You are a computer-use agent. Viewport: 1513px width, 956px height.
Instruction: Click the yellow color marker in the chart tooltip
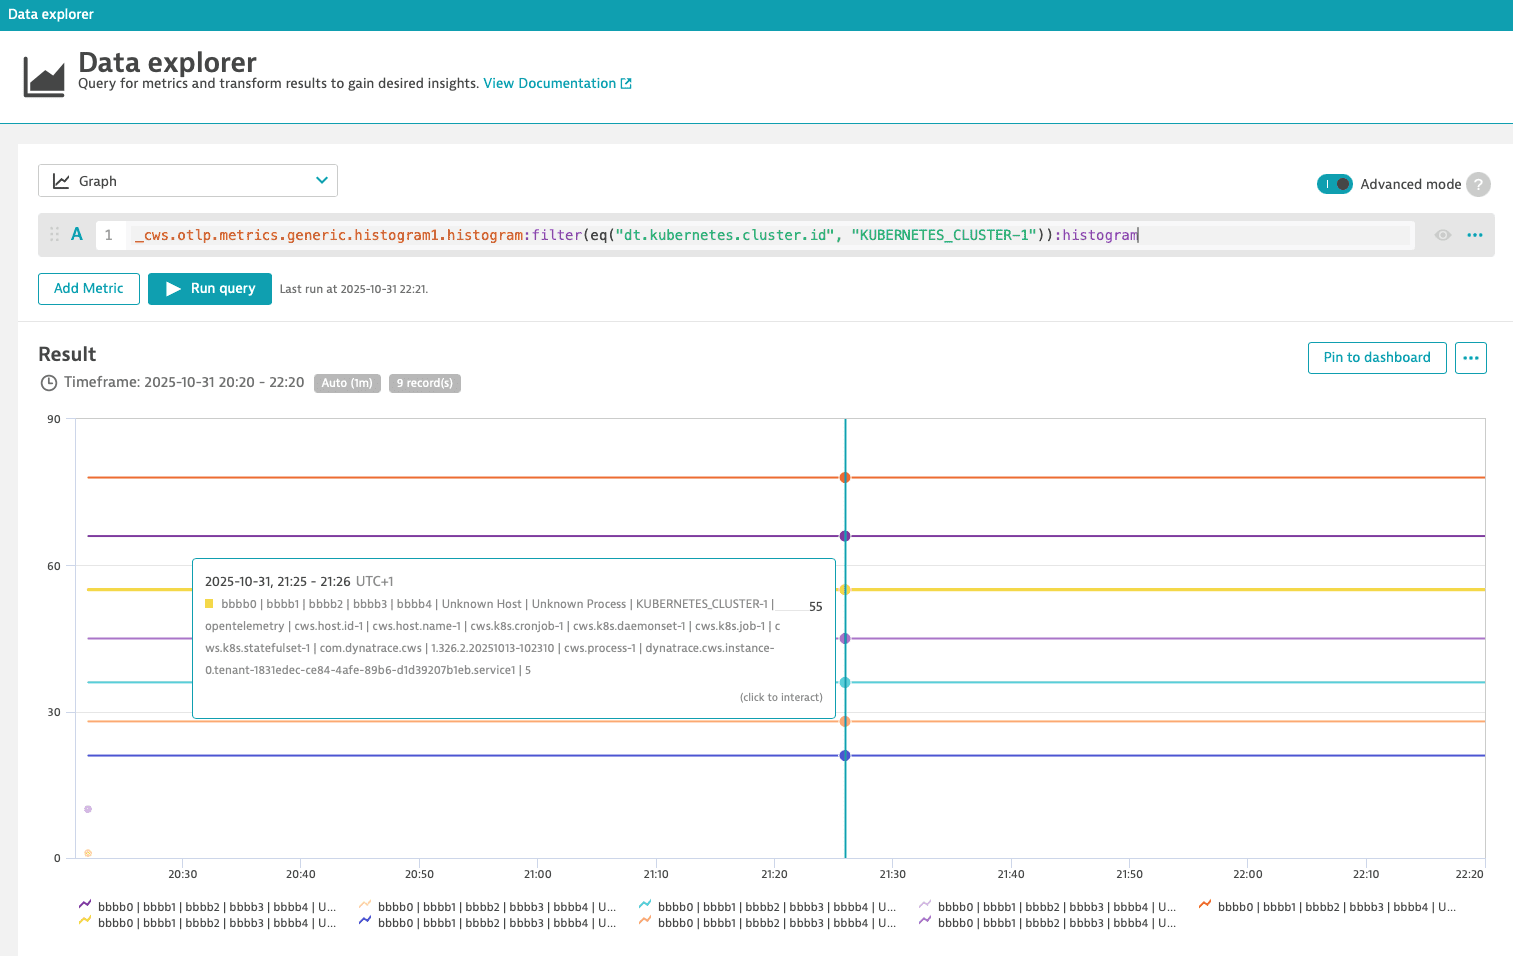(209, 603)
